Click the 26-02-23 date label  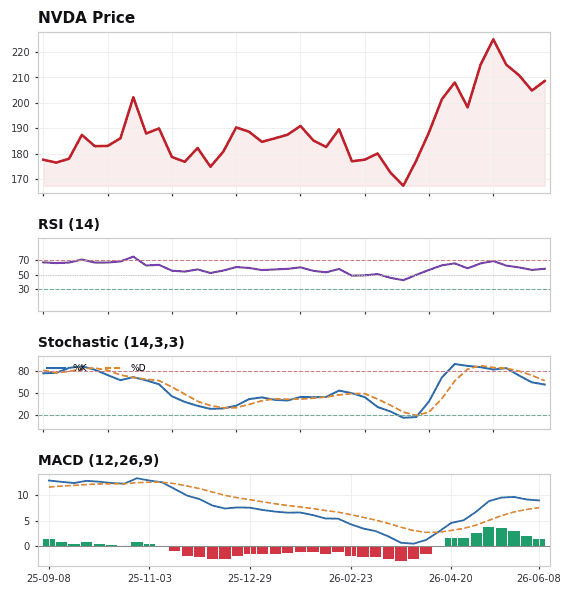351,579
